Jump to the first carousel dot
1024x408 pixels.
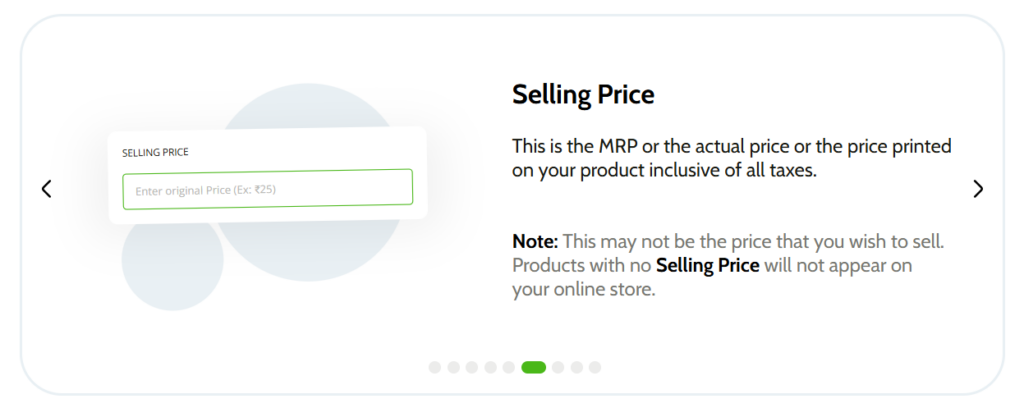click(x=435, y=368)
